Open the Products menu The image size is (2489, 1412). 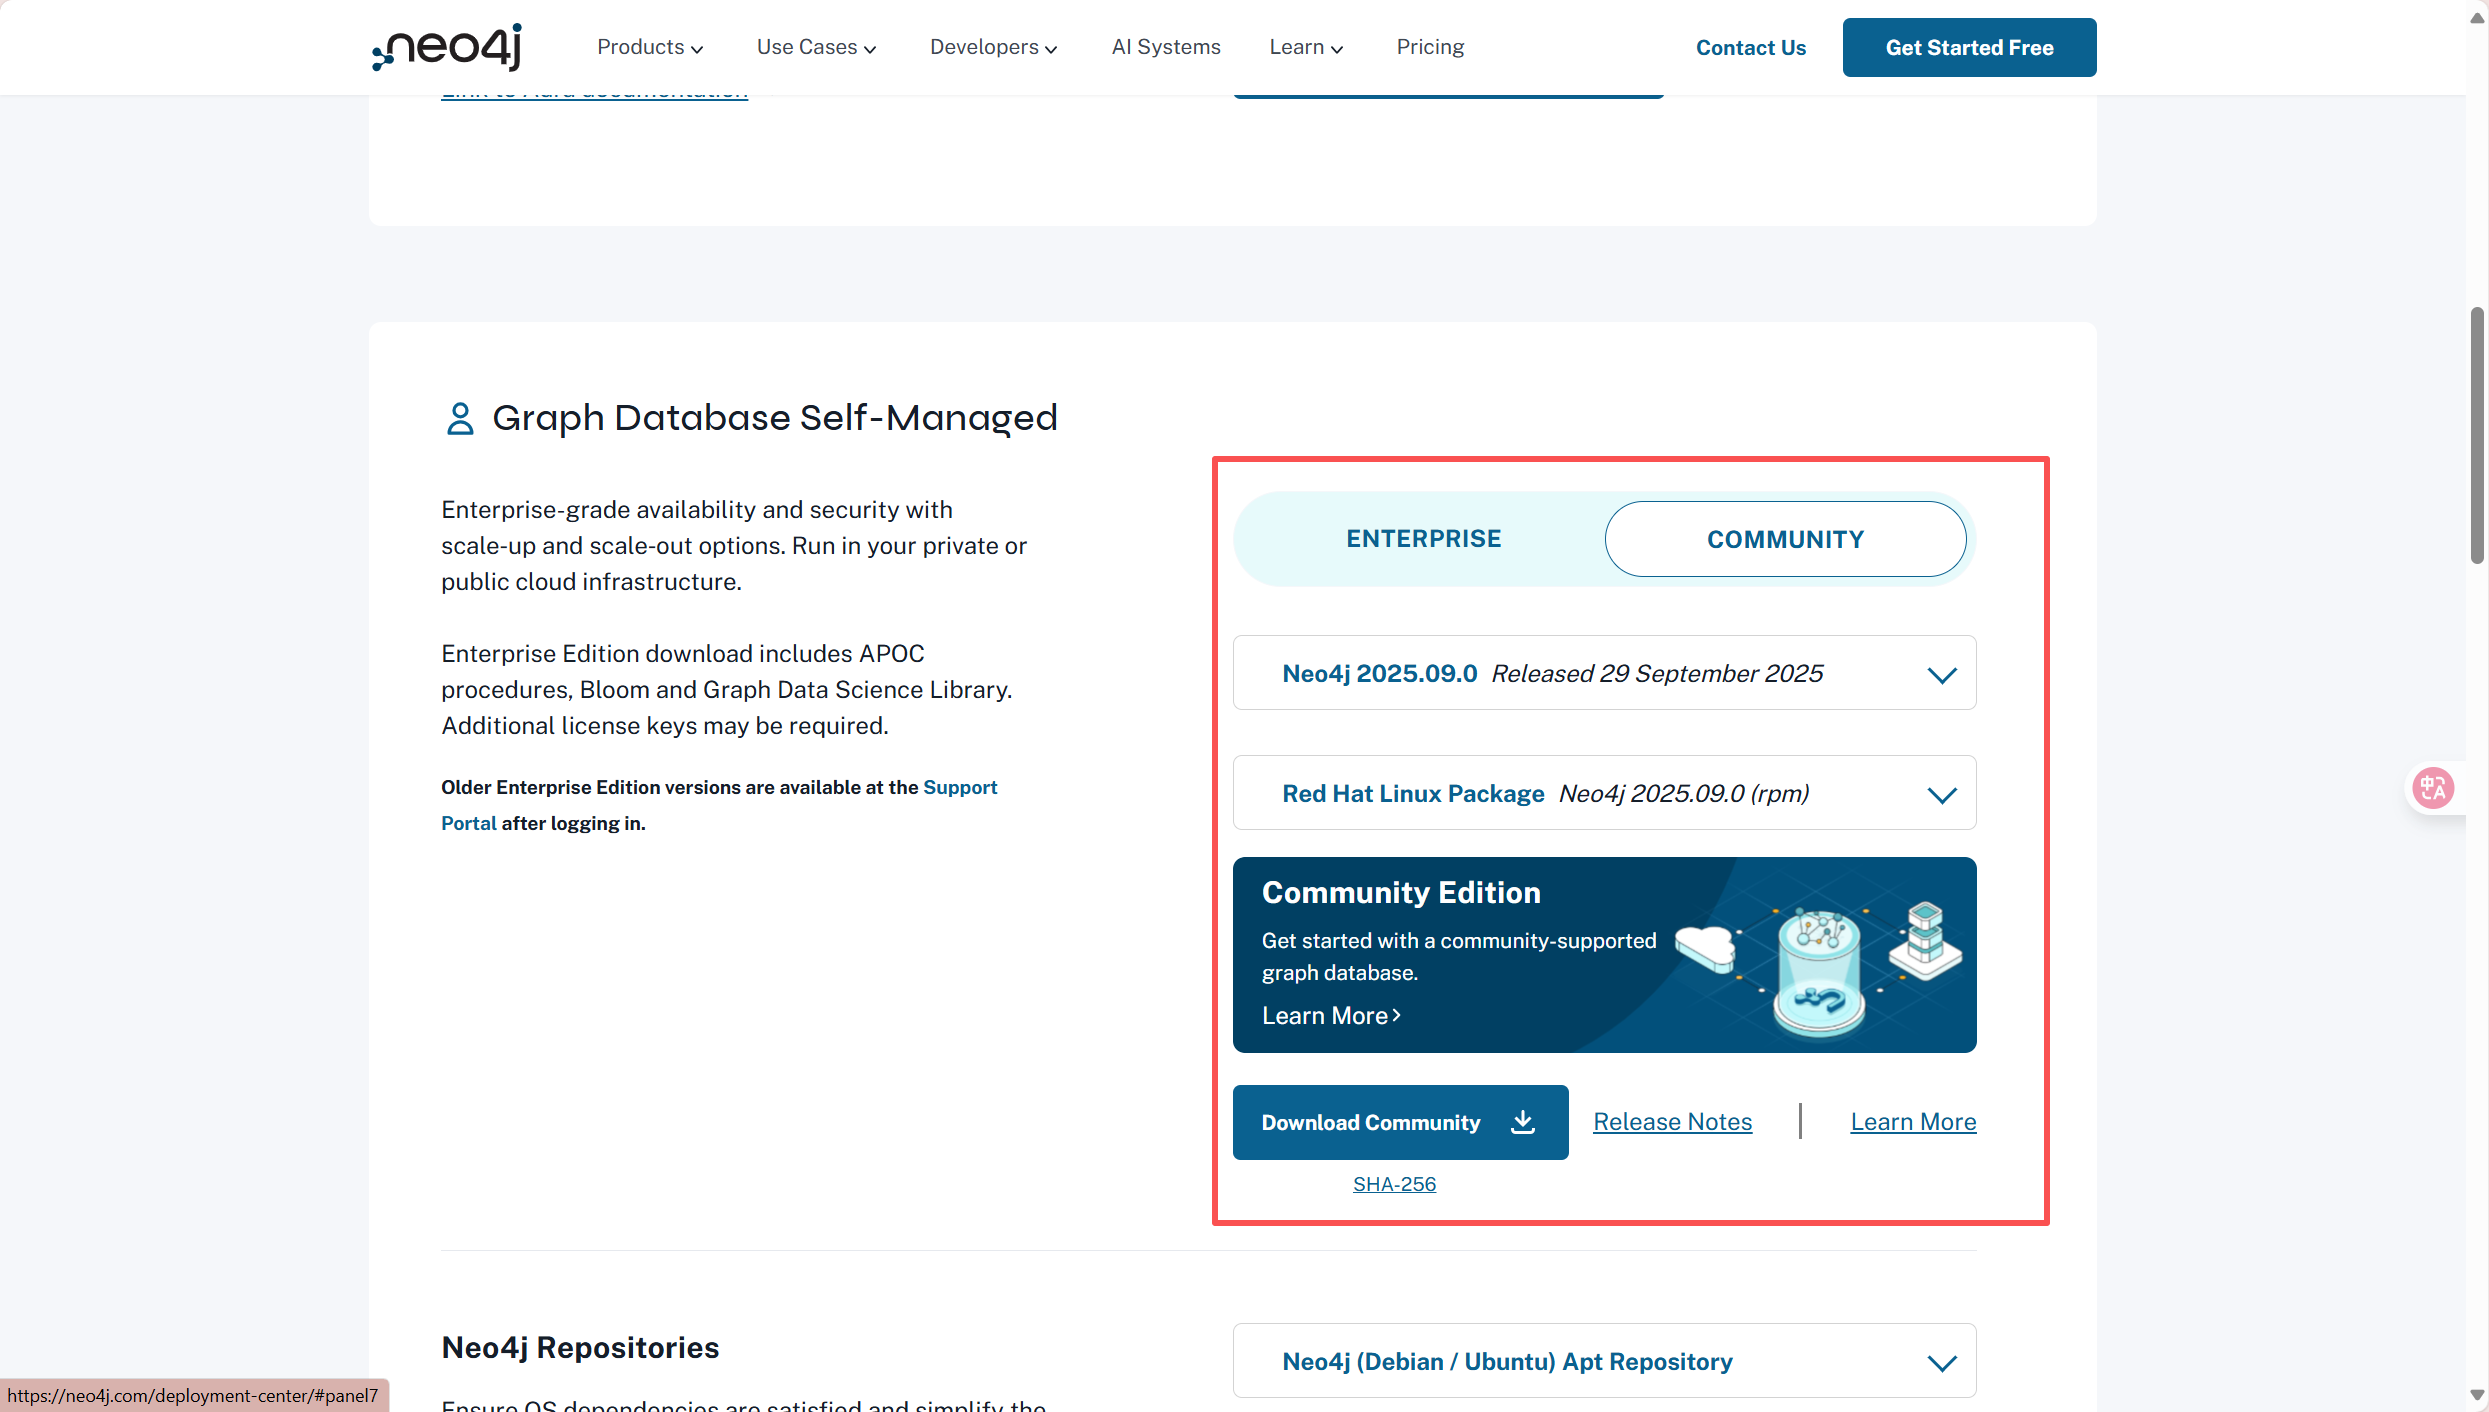point(649,47)
